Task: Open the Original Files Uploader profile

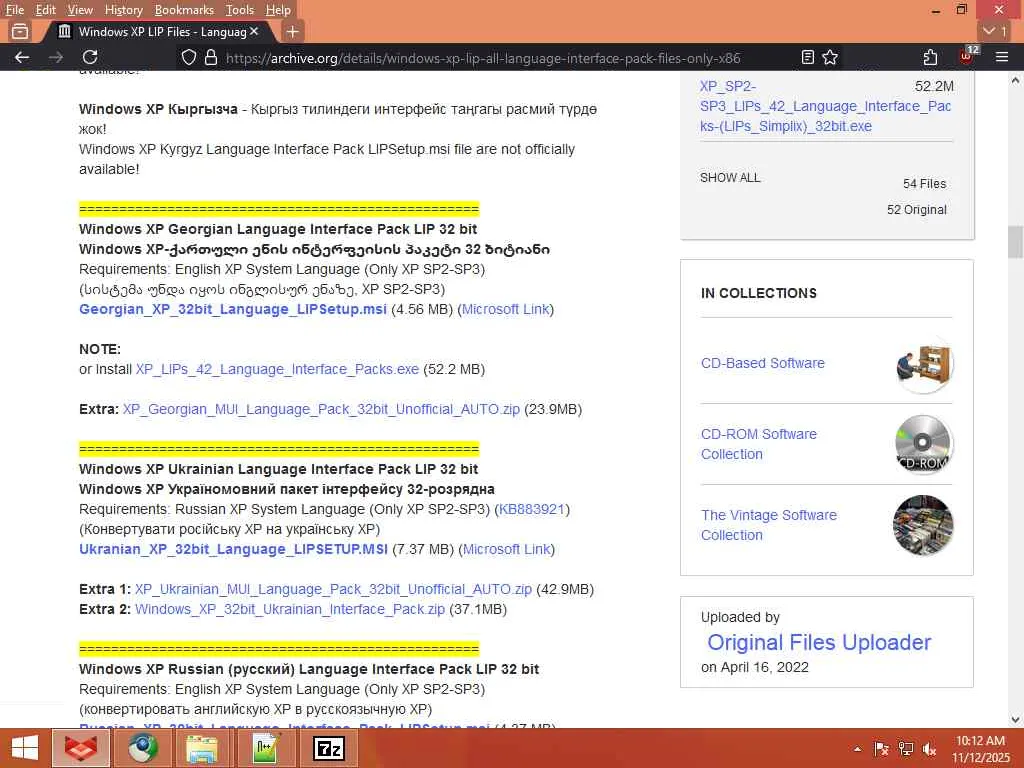Action: tap(819, 643)
